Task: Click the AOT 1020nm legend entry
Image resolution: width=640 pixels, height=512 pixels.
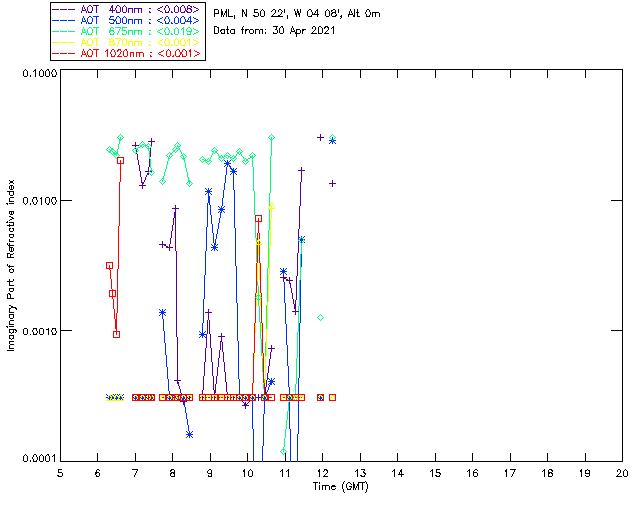Action: [126, 53]
